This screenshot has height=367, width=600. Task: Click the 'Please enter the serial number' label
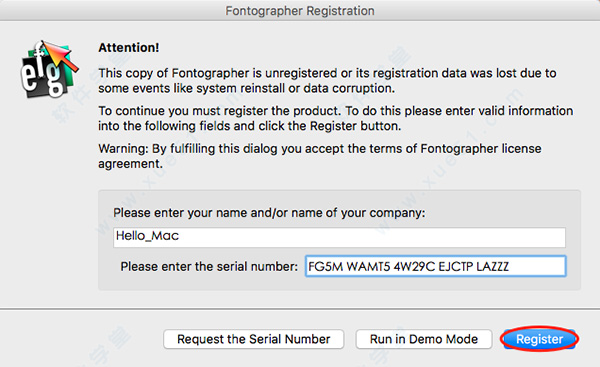coord(209,266)
